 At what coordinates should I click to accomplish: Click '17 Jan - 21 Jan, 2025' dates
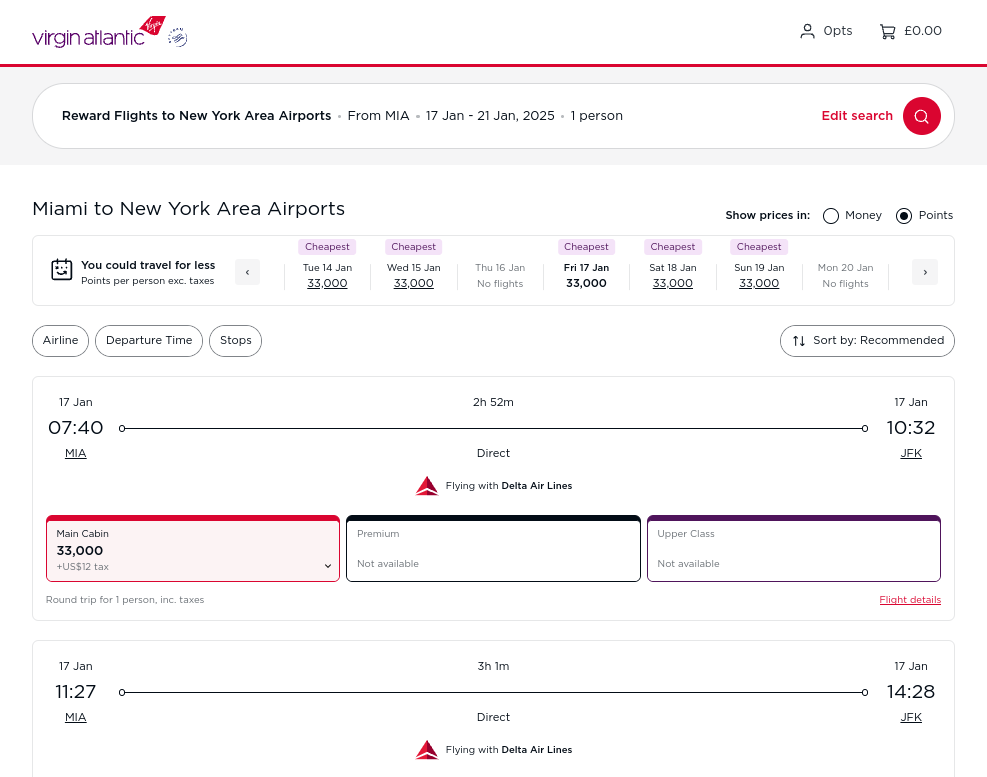click(x=490, y=116)
